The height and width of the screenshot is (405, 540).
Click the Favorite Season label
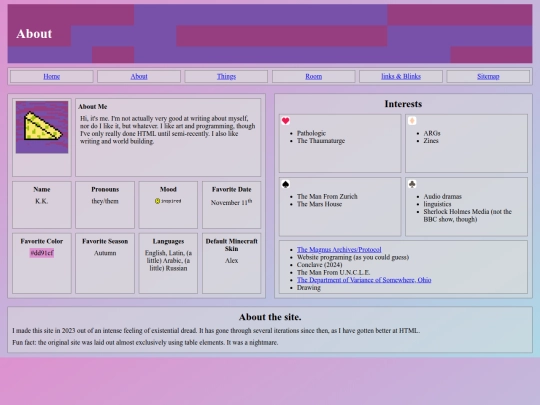(105, 241)
